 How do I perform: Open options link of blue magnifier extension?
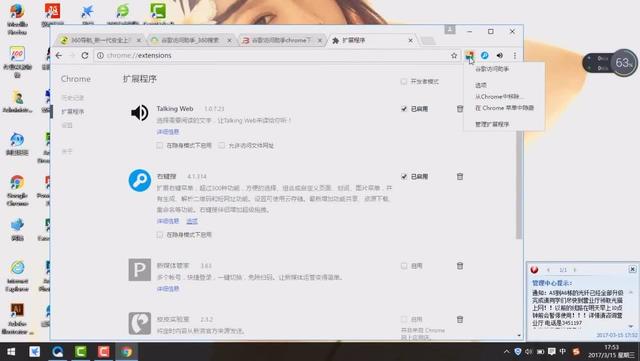tap(192, 221)
